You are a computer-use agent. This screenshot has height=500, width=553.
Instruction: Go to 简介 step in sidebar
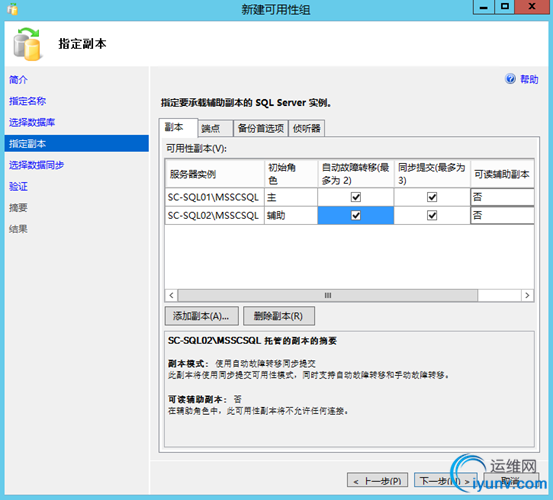18,79
